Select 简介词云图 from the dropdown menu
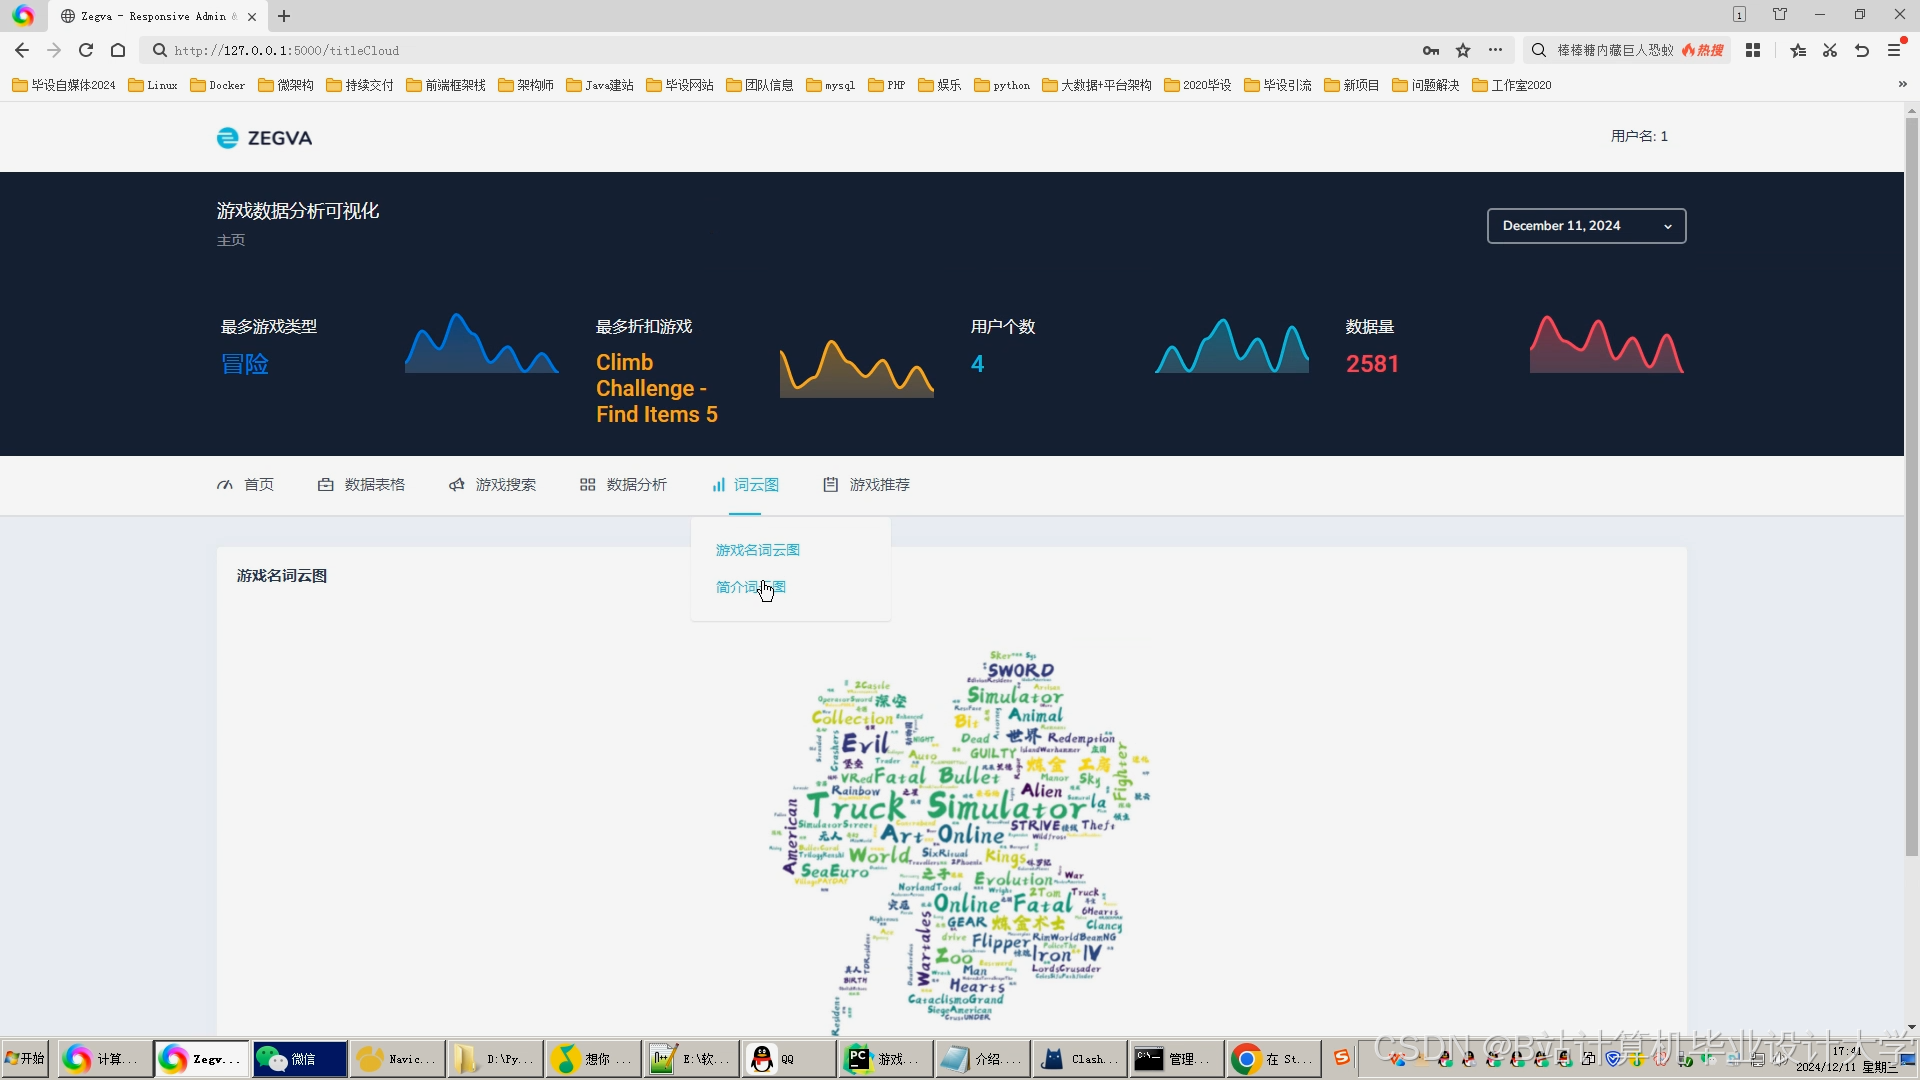The image size is (1920, 1080). pyautogui.click(x=750, y=587)
